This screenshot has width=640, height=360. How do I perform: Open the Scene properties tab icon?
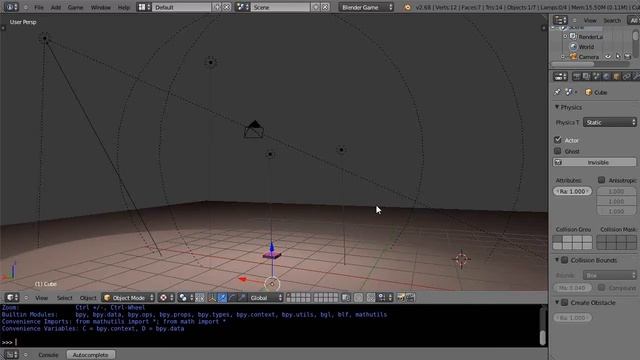(x=596, y=76)
